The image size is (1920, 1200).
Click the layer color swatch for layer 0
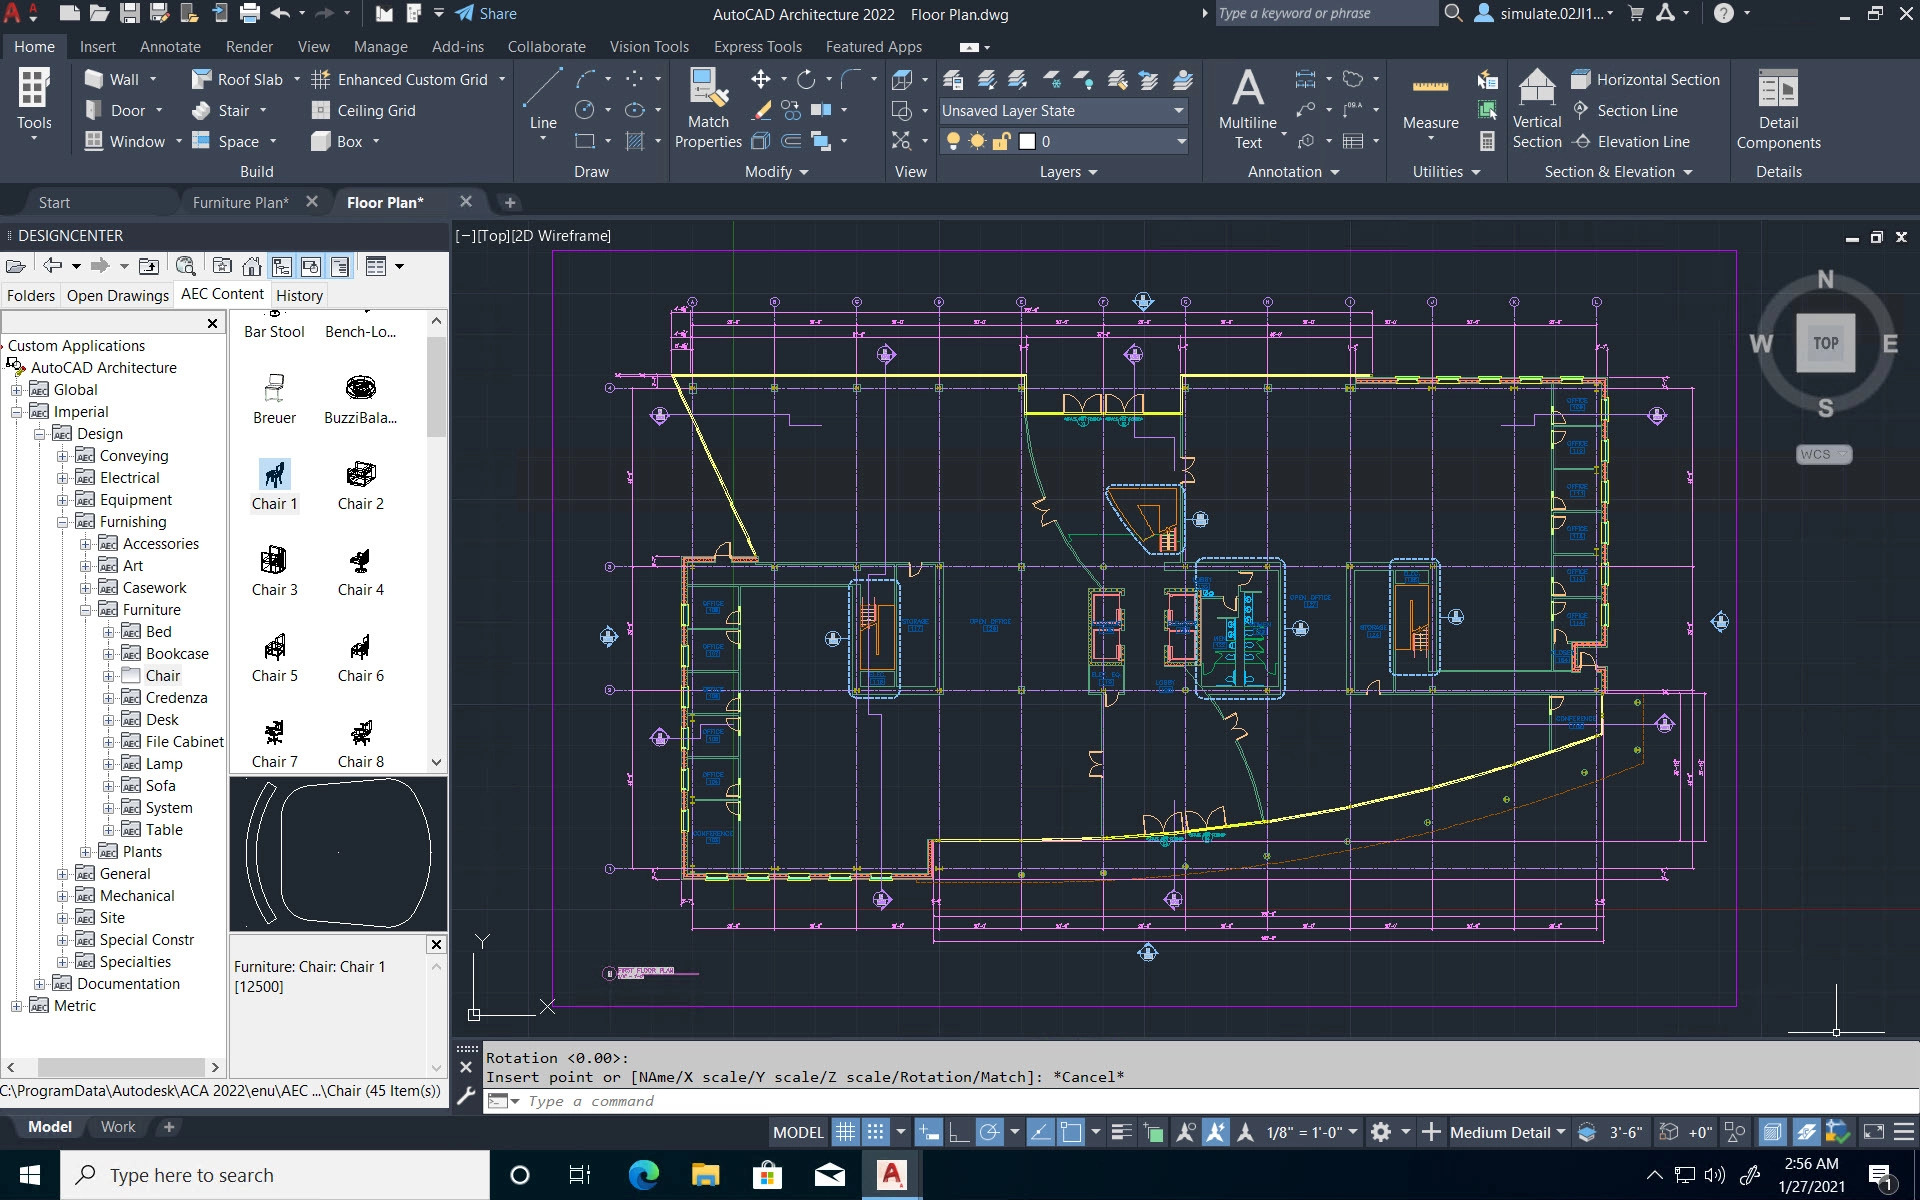pos(1029,141)
